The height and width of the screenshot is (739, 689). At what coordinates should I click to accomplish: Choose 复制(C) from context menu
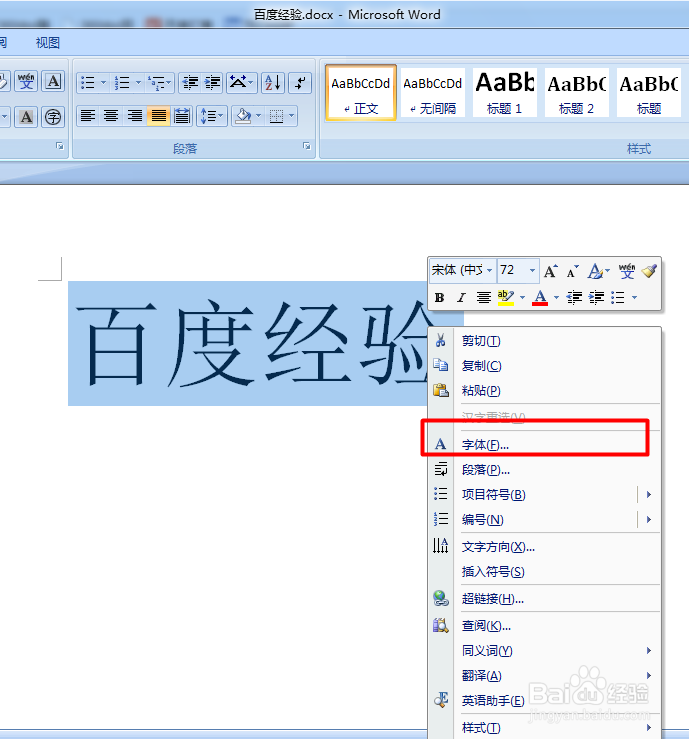(544, 366)
